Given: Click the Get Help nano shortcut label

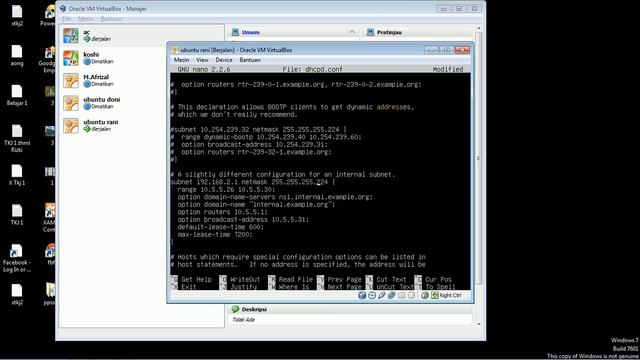Looking at the screenshot, I should pos(196,280).
